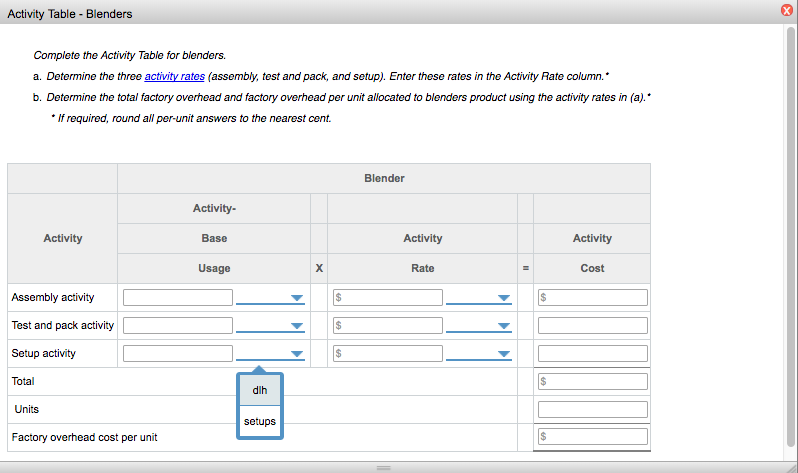This screenshot has height=473, width=798.
Task: Click the Blender table header text
Action: tap(384, 178)
